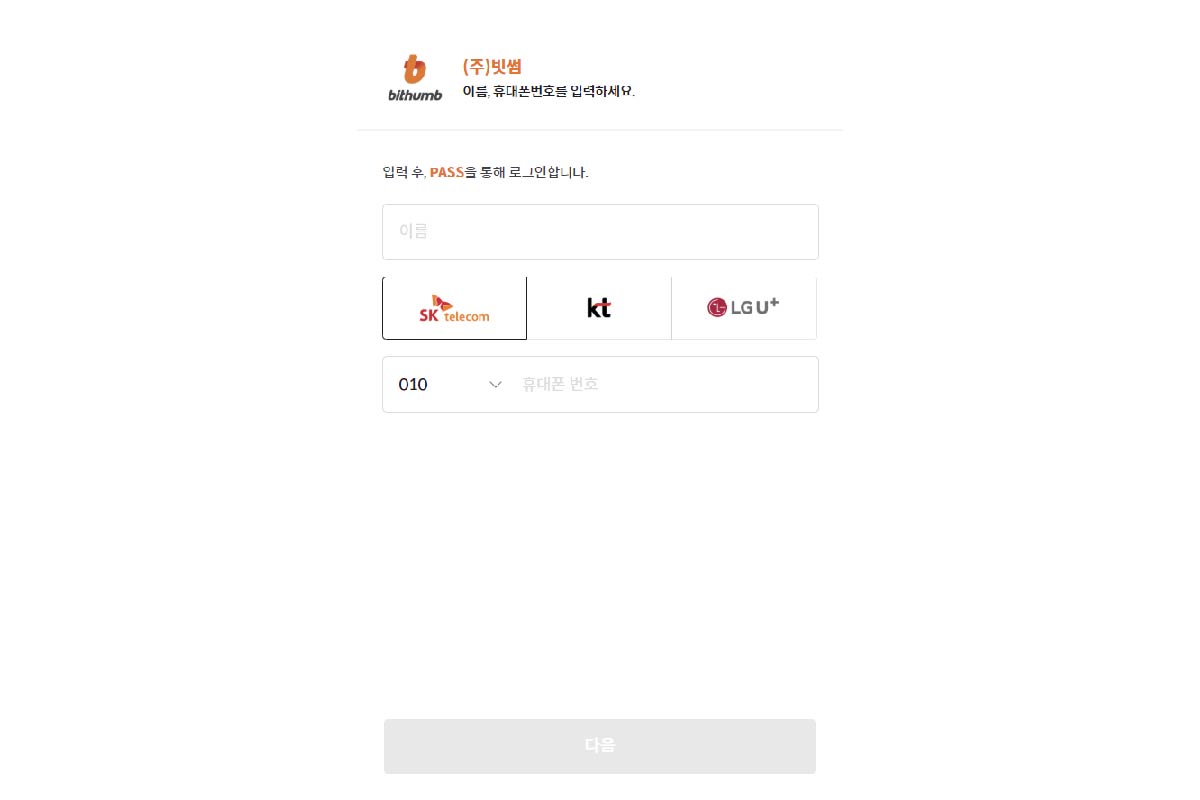The width and height of the screenshot is (1200, 800).
Task: Click the '이름, 휴대폰번호를 입력하세요' instruction text
Action: pos(548,91)
